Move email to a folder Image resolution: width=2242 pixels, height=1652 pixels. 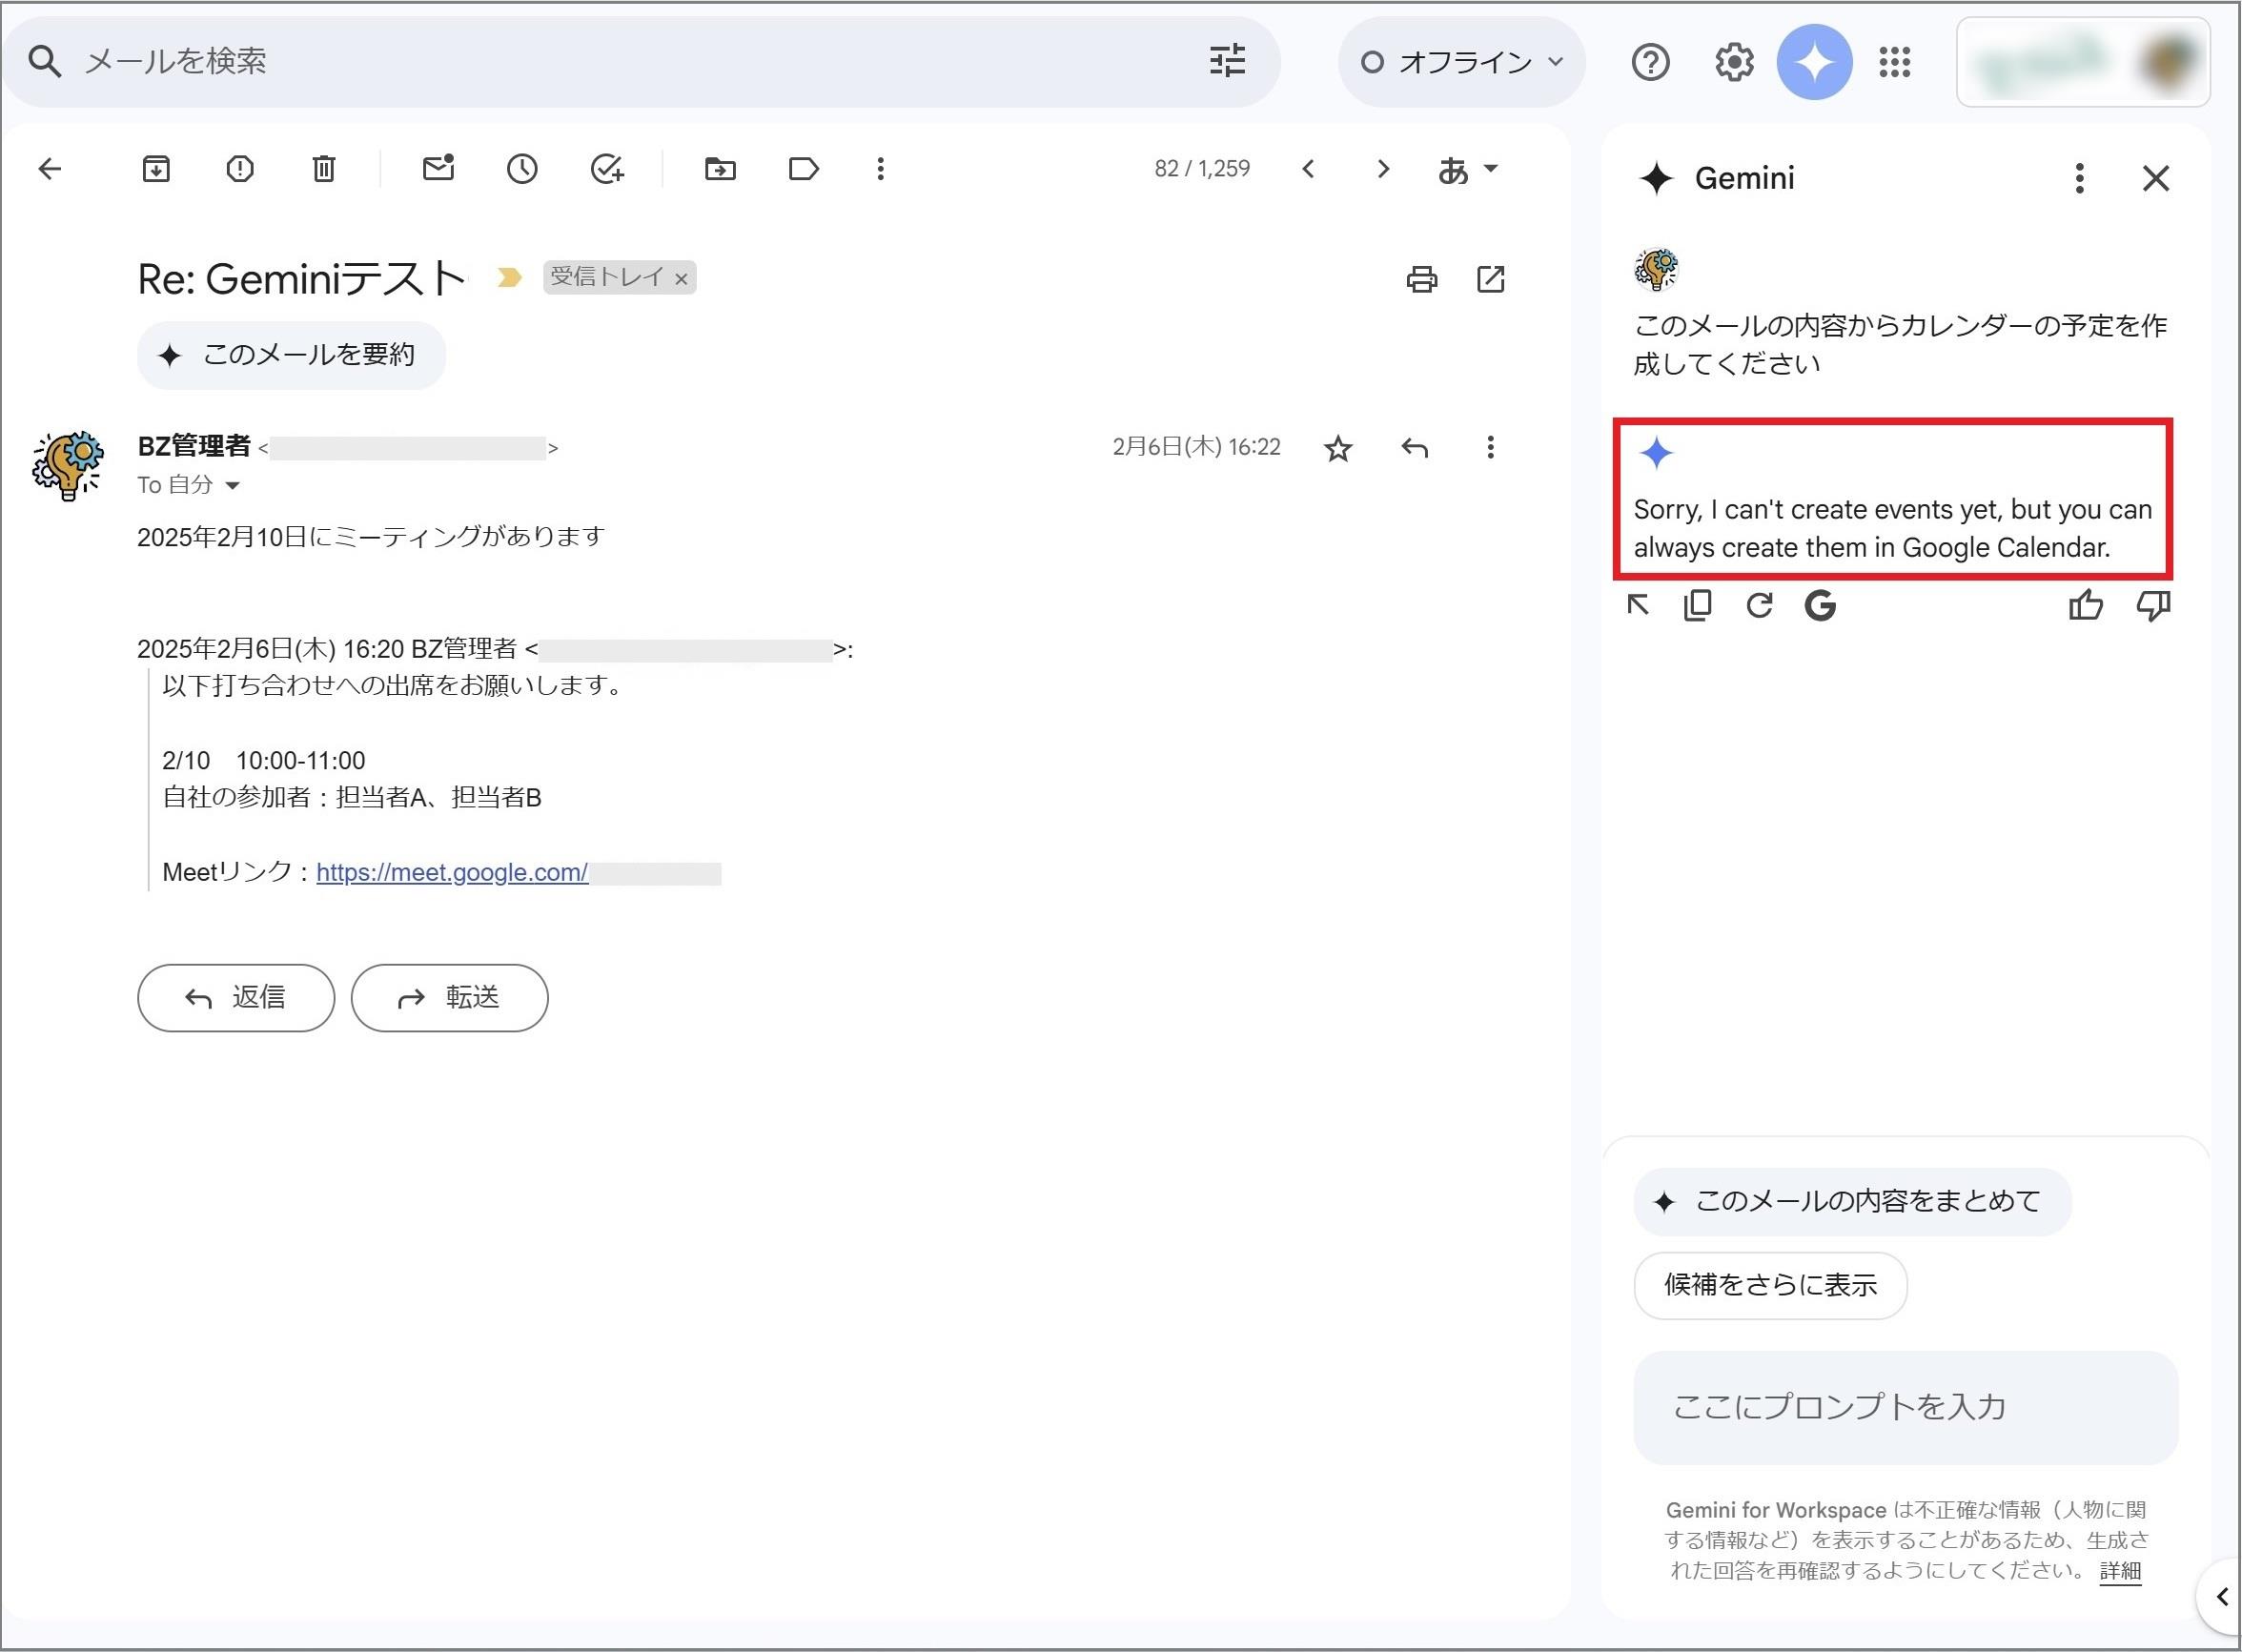click(720, 169)
